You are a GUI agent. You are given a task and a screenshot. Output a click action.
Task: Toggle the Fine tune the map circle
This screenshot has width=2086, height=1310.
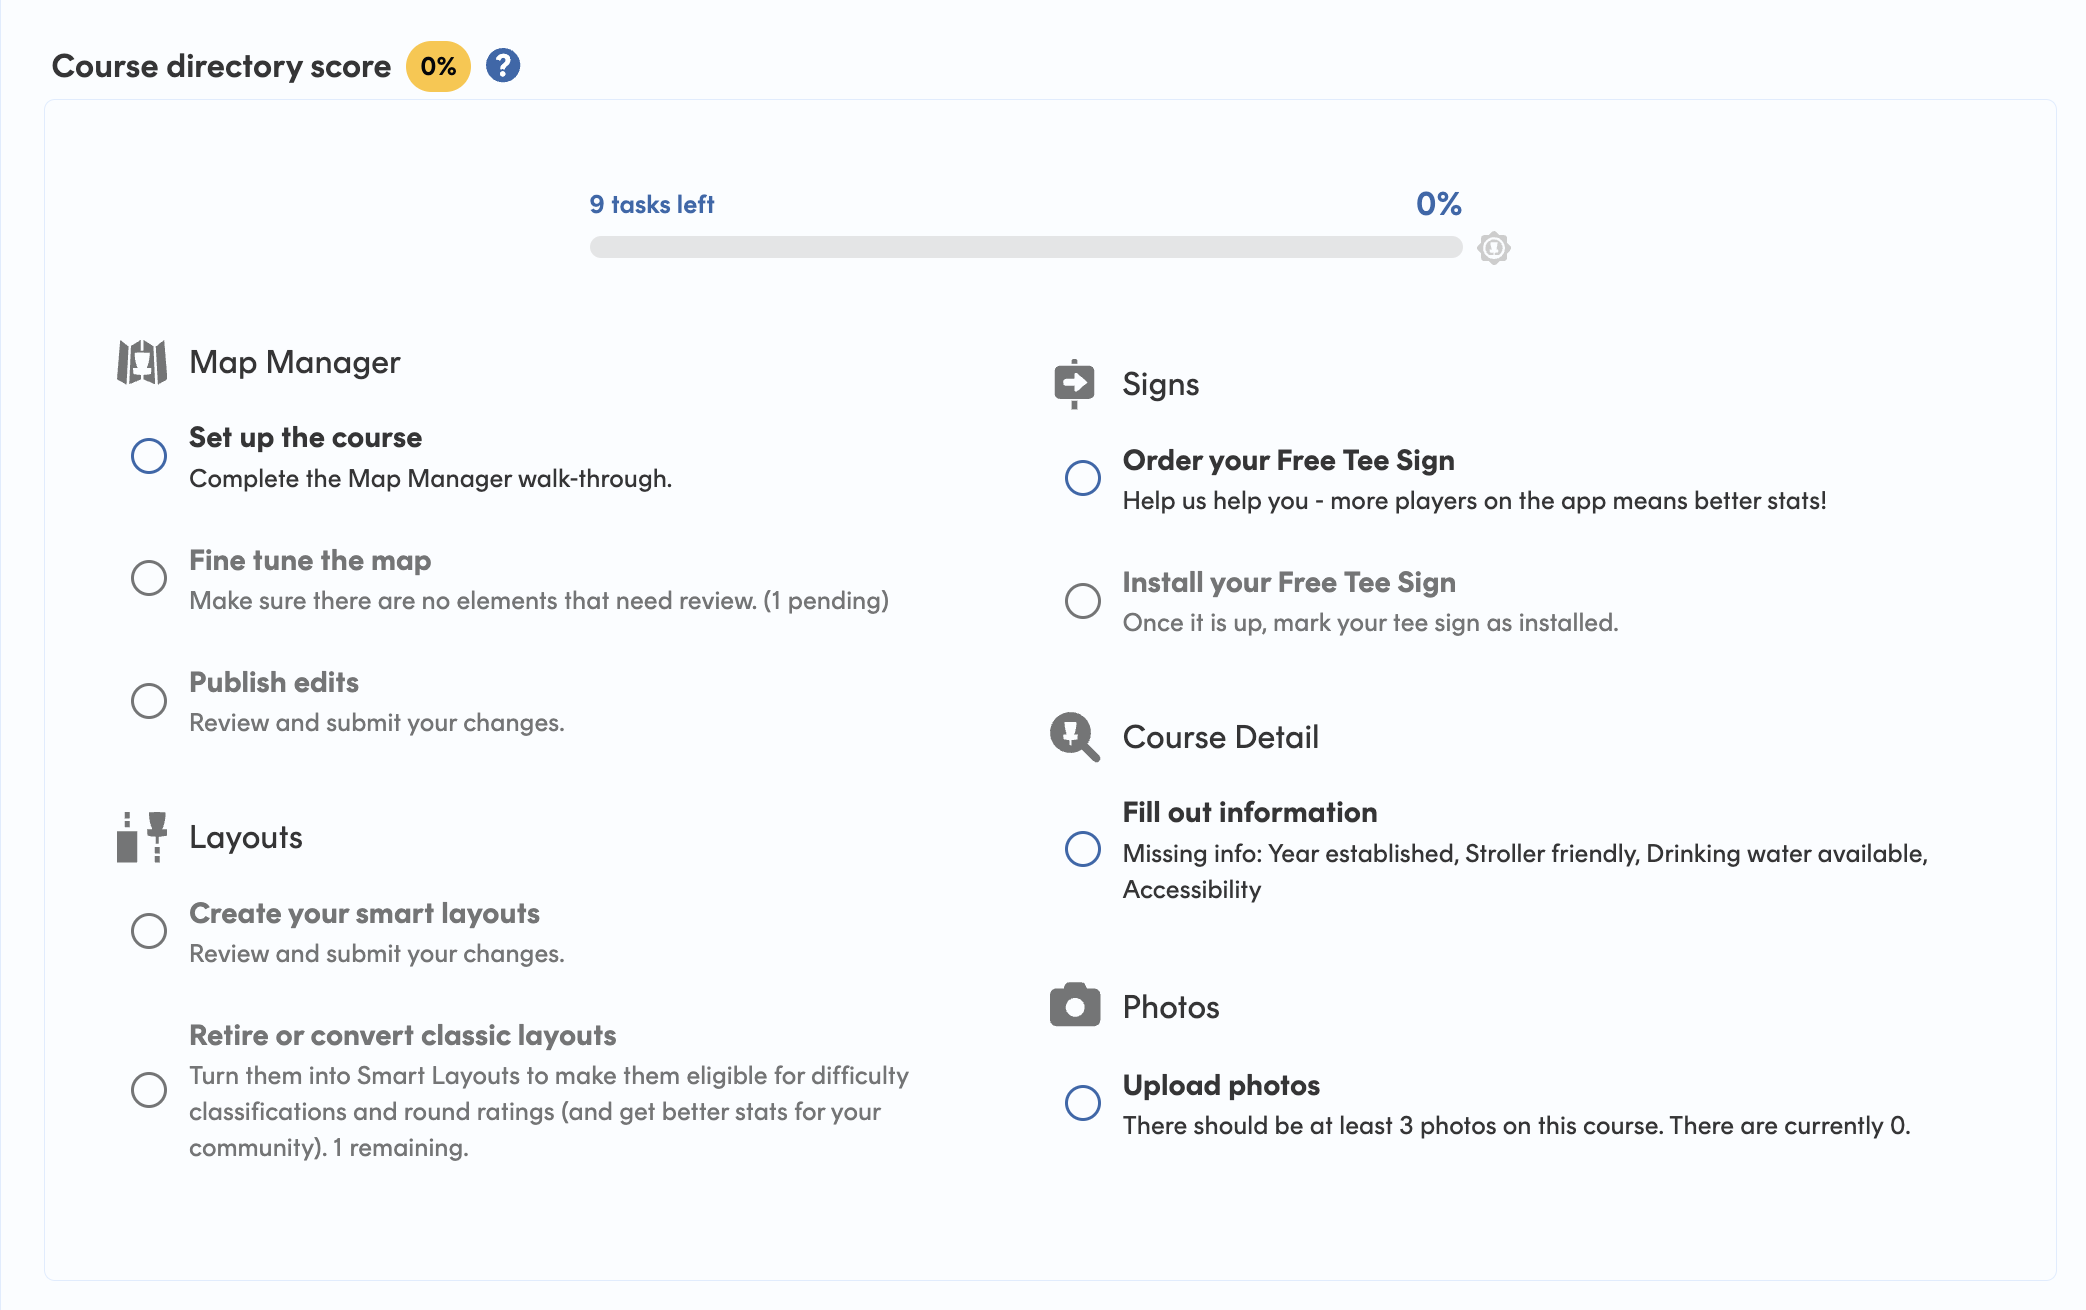click(x=149, y=578)
